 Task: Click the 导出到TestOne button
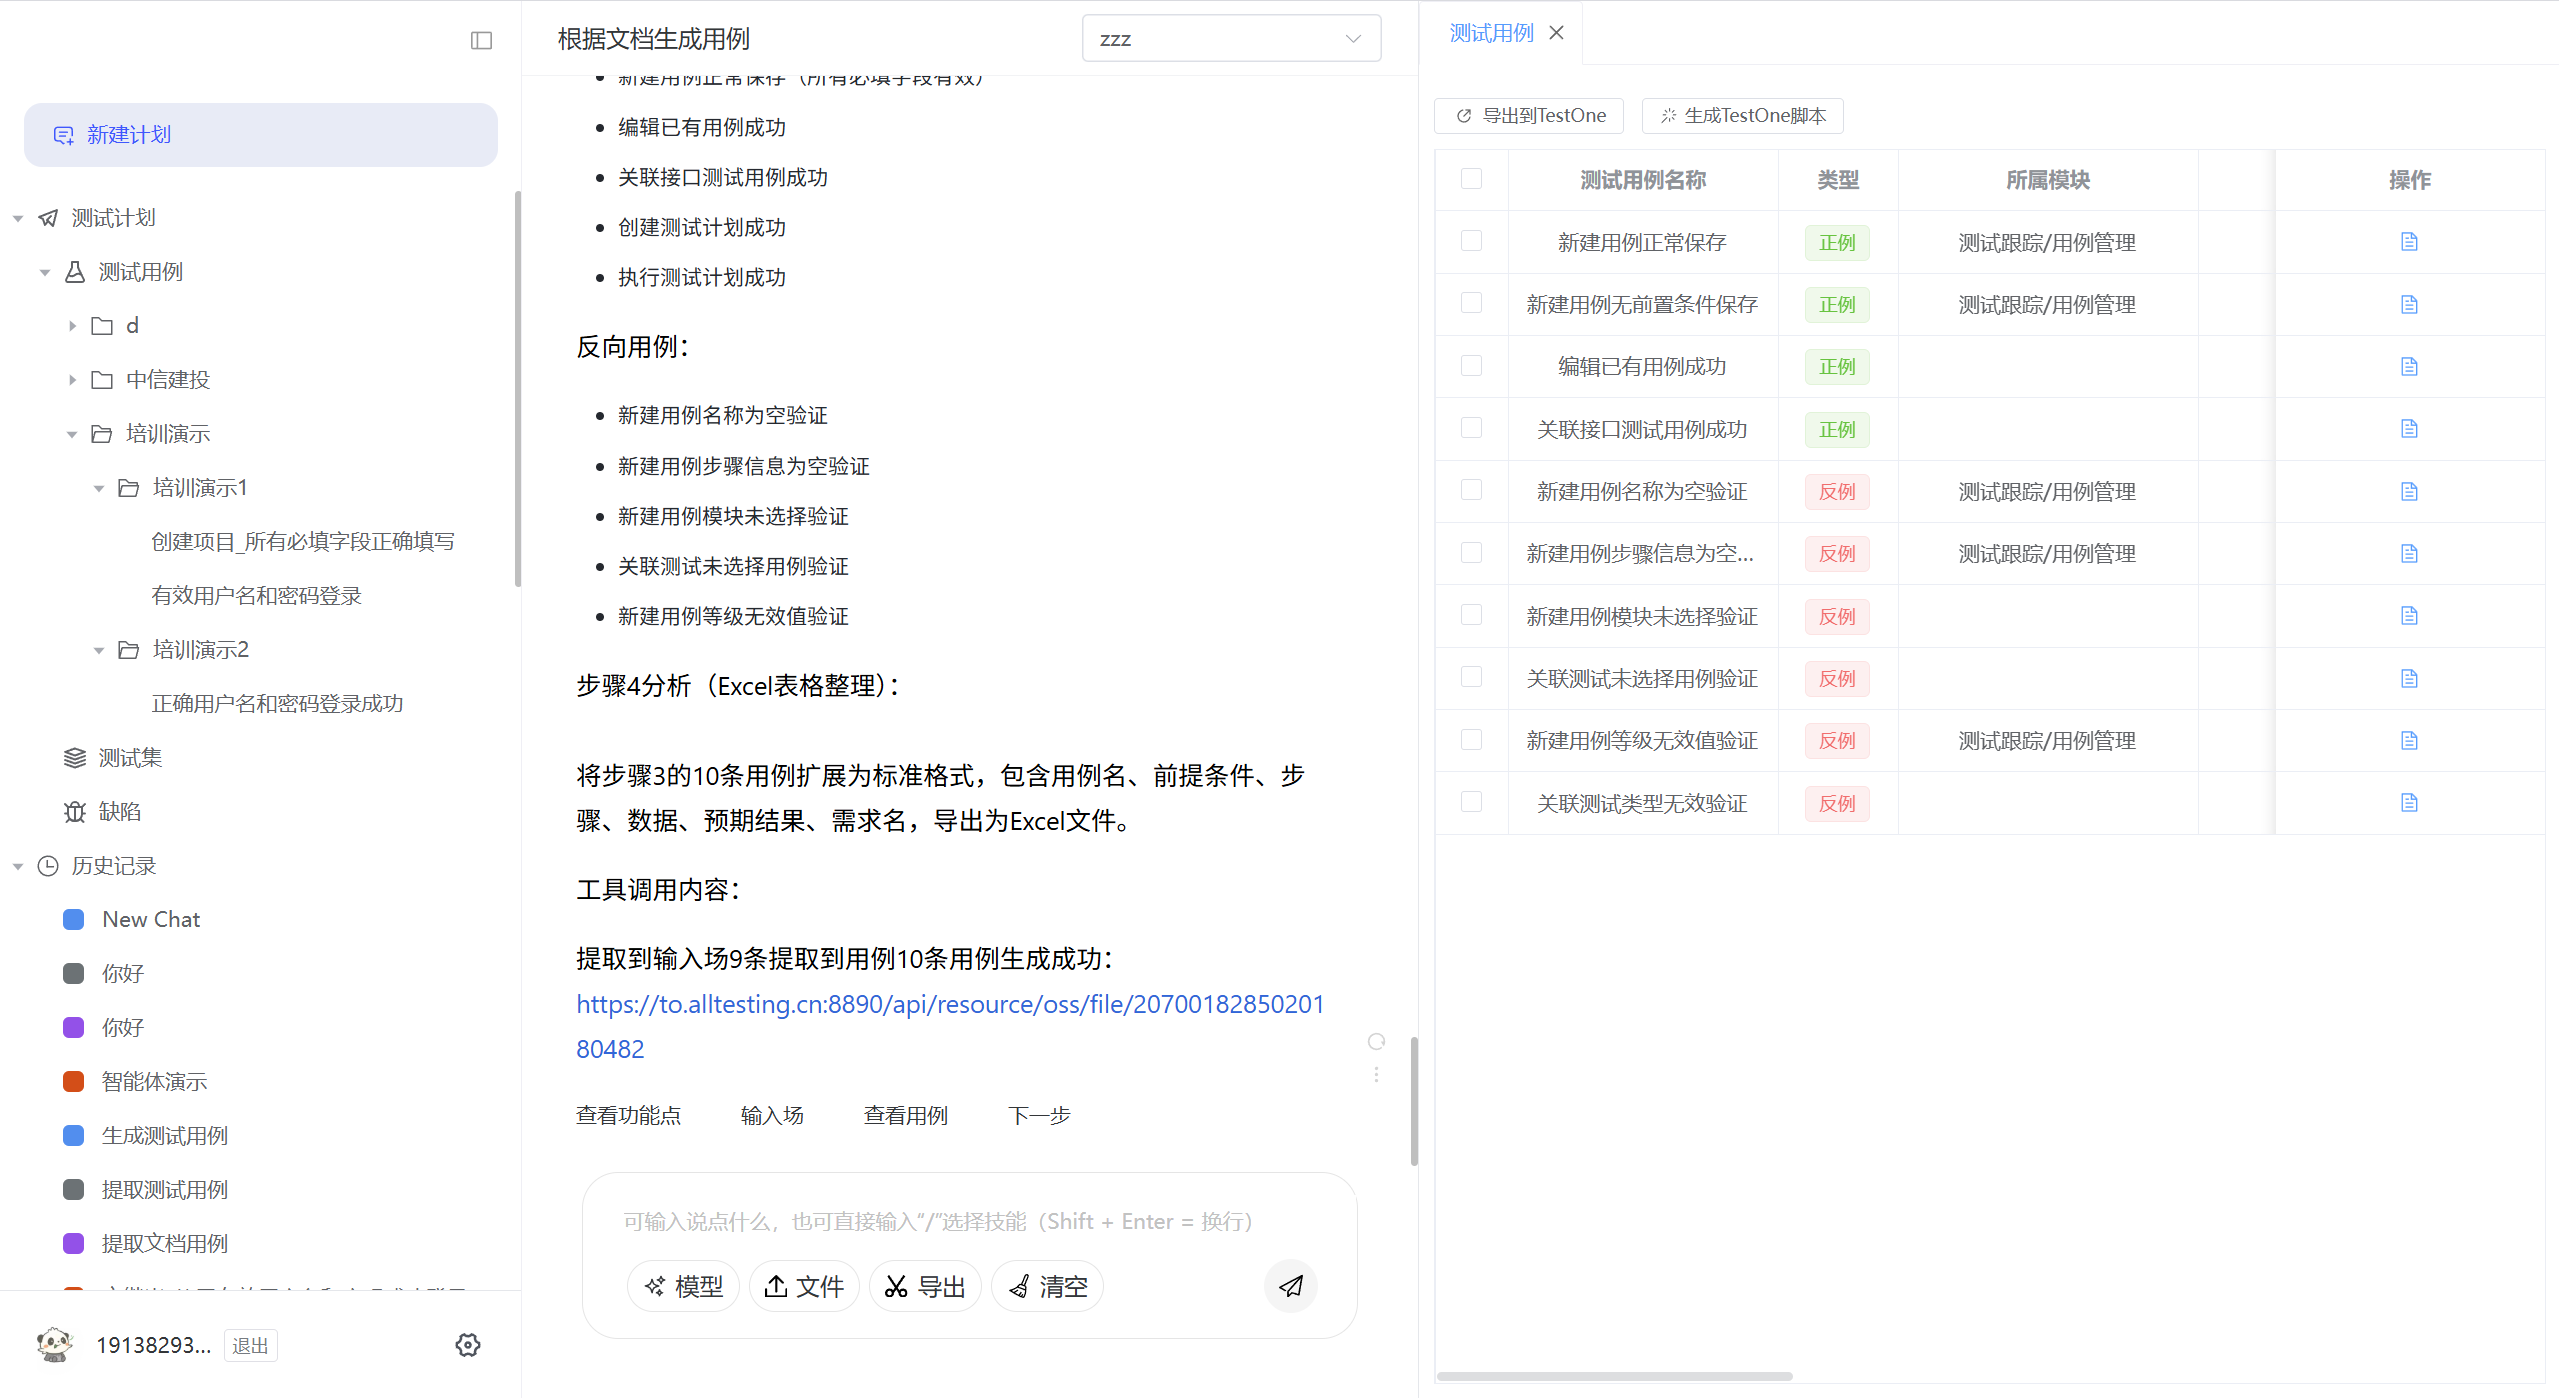pos(1529,116)
